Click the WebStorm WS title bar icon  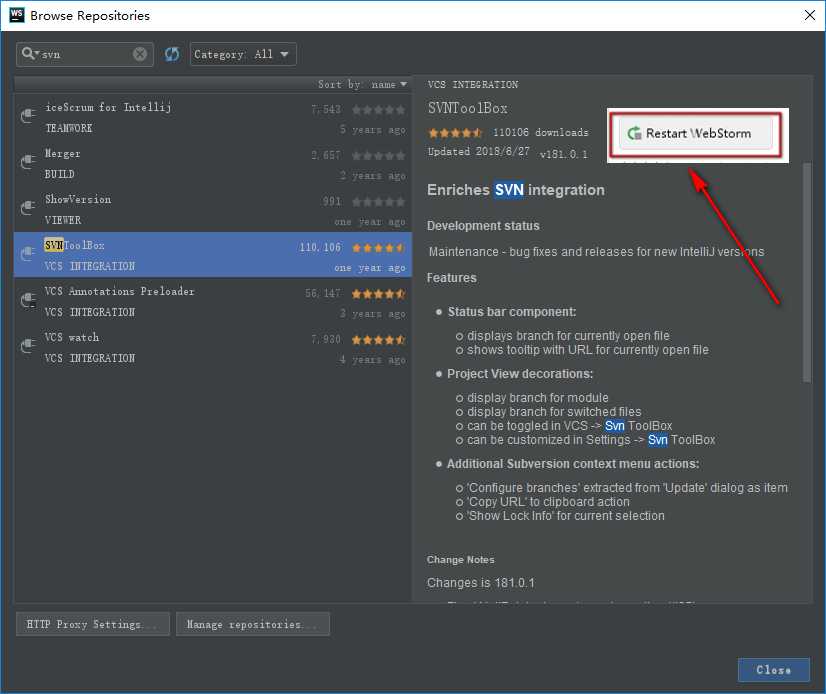[x=17, y=15]
